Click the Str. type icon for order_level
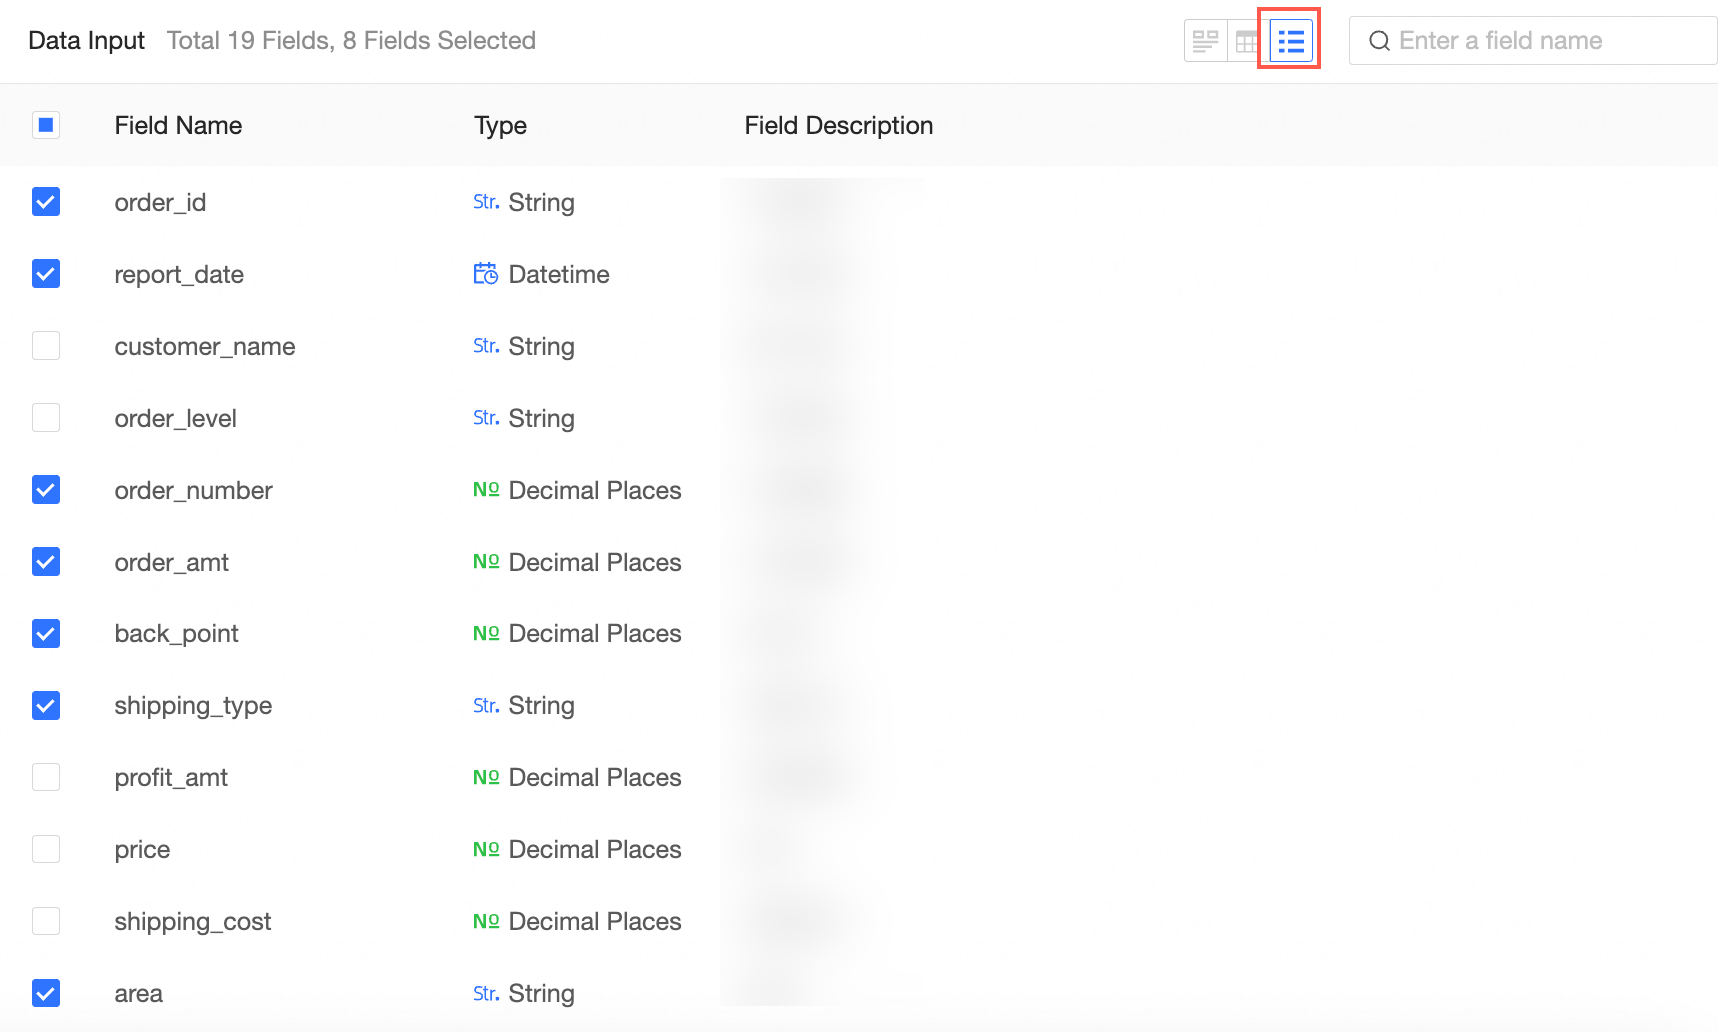This screenshot has height=1032, width=1718. 486,418
